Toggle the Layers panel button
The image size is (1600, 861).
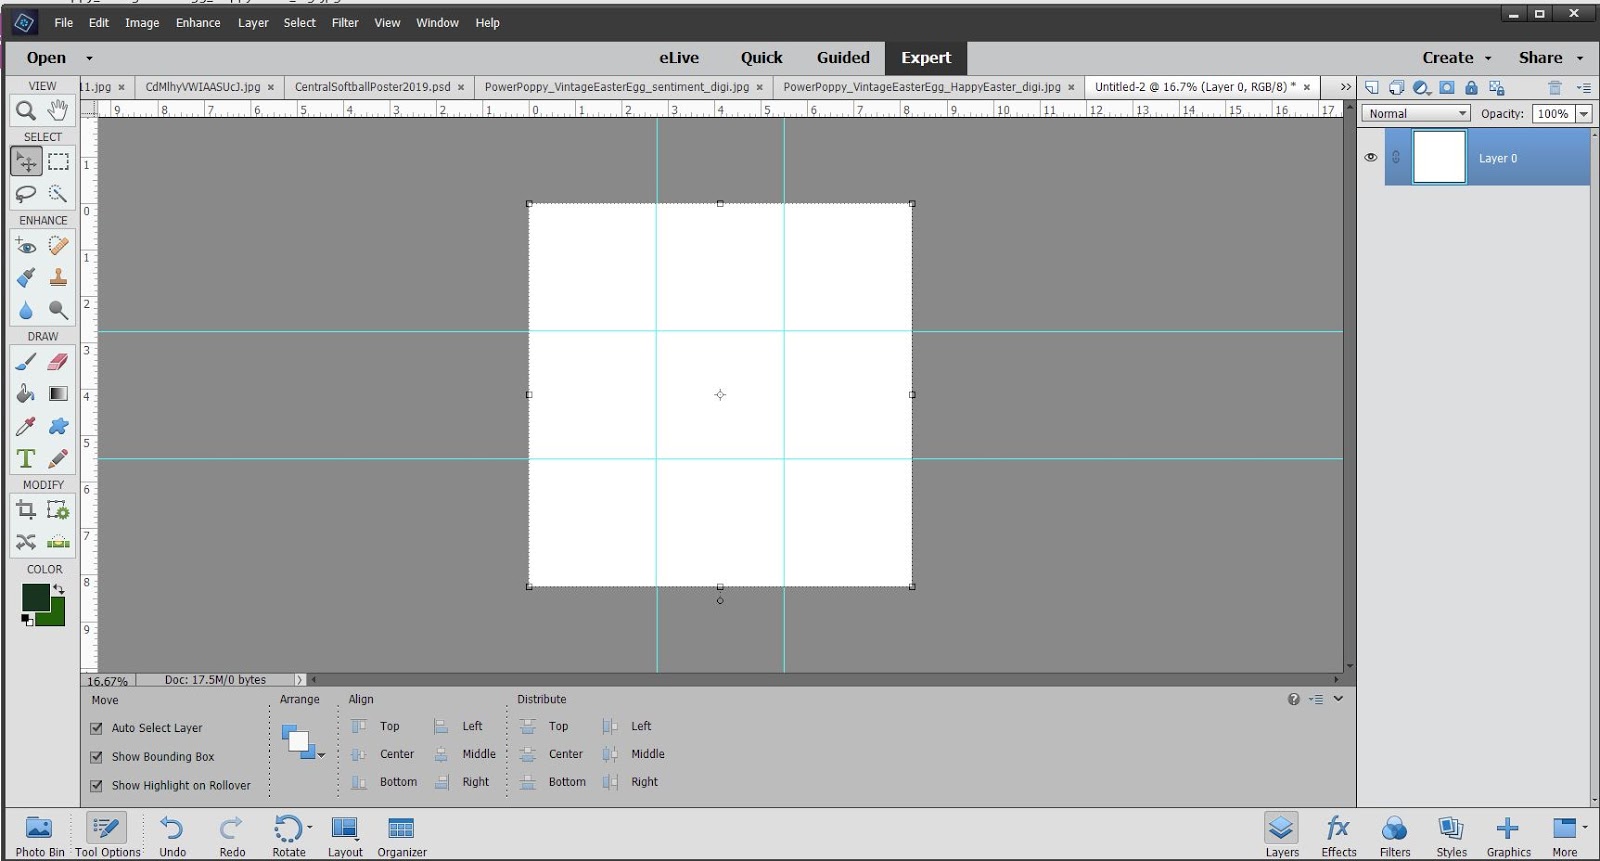pyautogui.click(x=1282, y=836)
